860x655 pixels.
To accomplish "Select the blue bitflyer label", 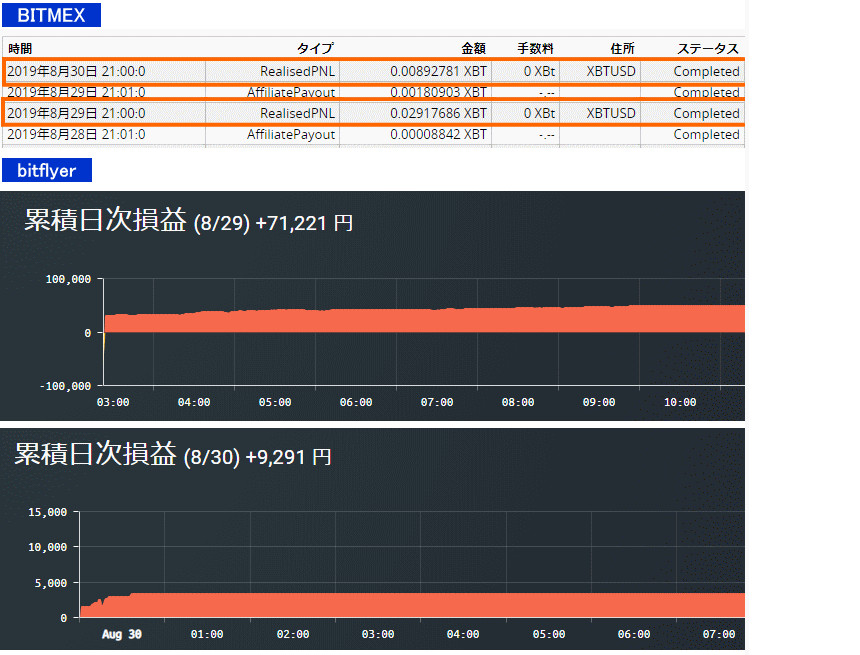I will coord(46,171).
